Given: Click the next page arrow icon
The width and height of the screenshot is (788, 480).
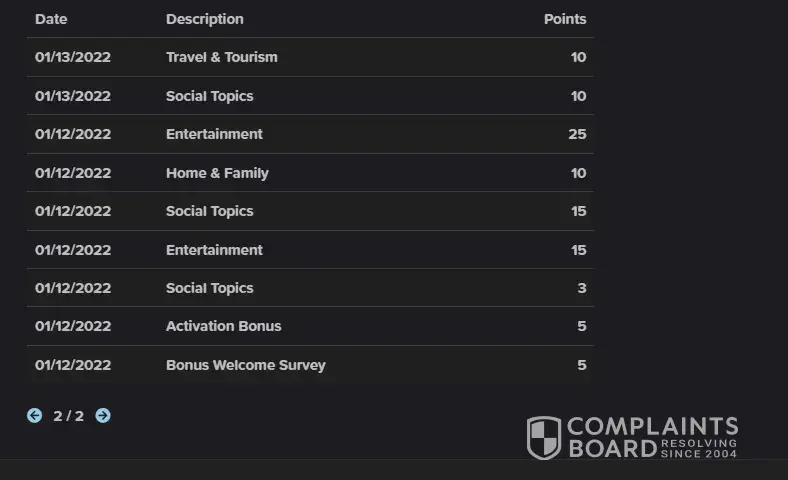Looking at the screenshot, I should pyautogui.click(x=103, y=415).
